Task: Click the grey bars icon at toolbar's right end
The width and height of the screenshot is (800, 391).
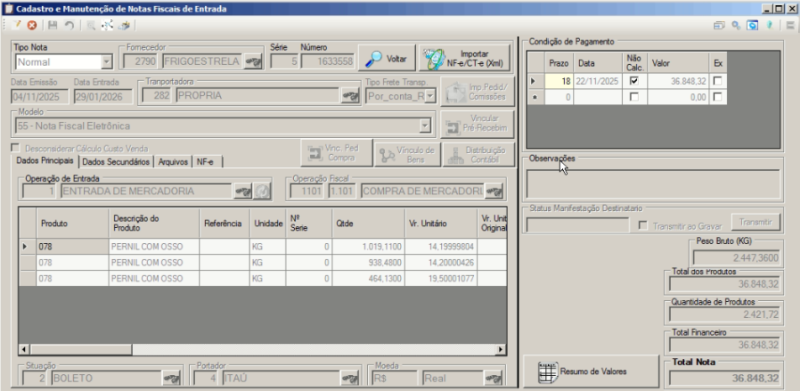Action: [790, 25]
